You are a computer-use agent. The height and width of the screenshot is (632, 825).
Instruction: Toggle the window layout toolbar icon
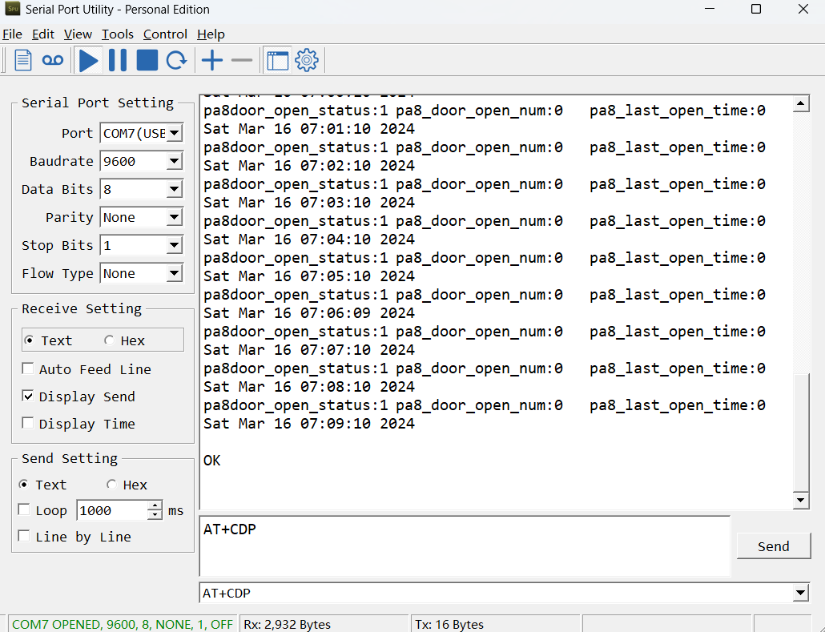click(277, 61)
